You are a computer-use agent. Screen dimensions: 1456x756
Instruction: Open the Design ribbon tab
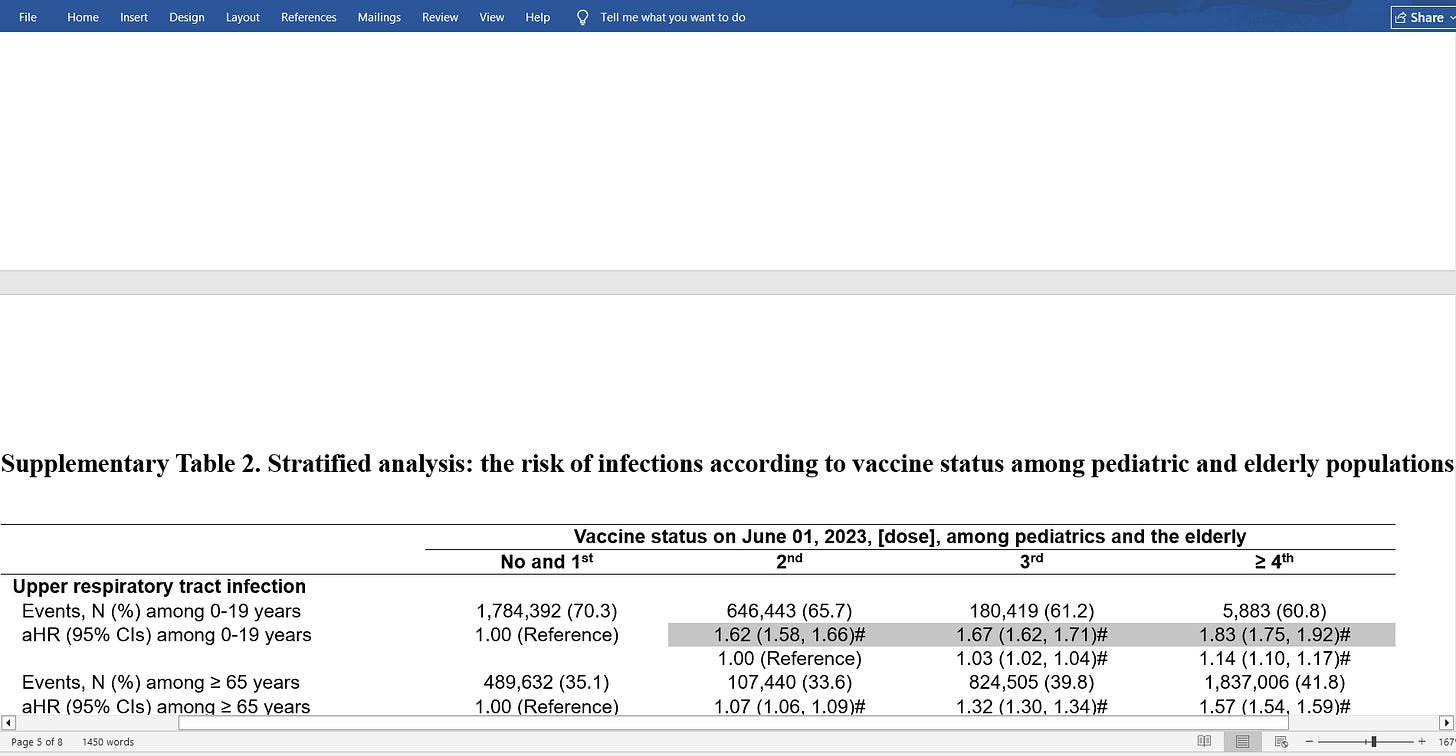(x=187, y=17)
